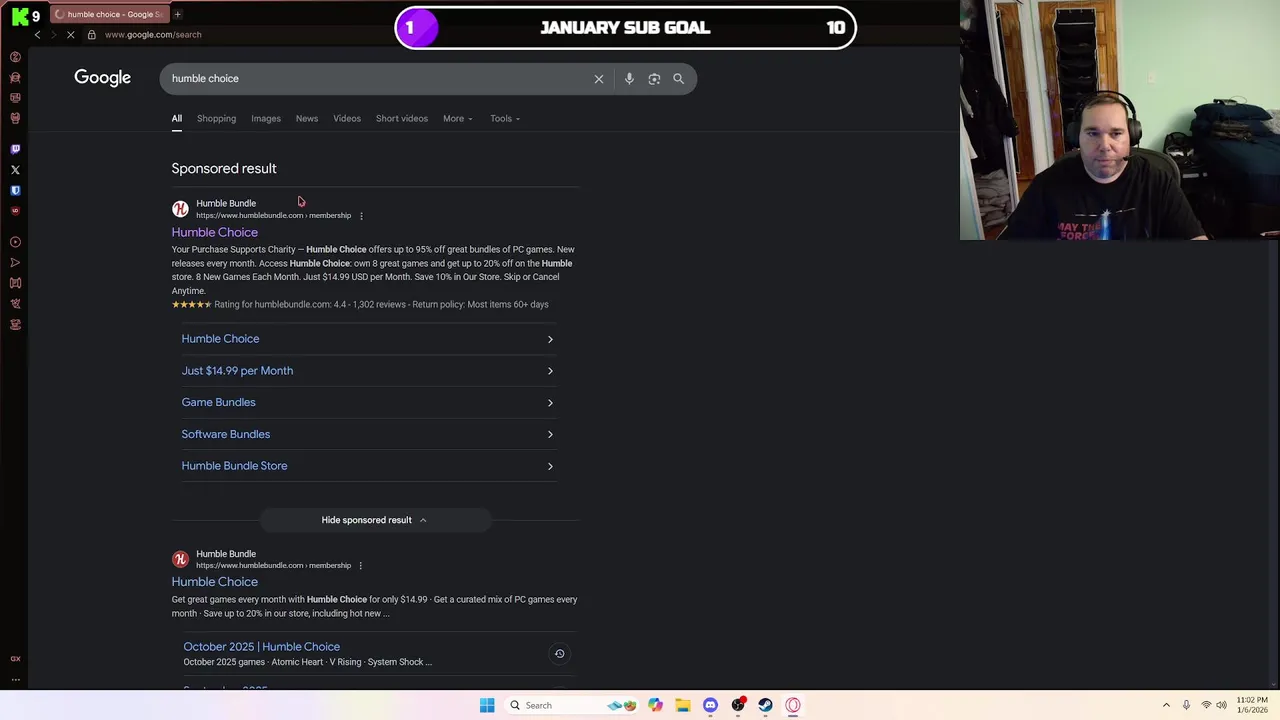Open Copilot from the taskbar

655,705
